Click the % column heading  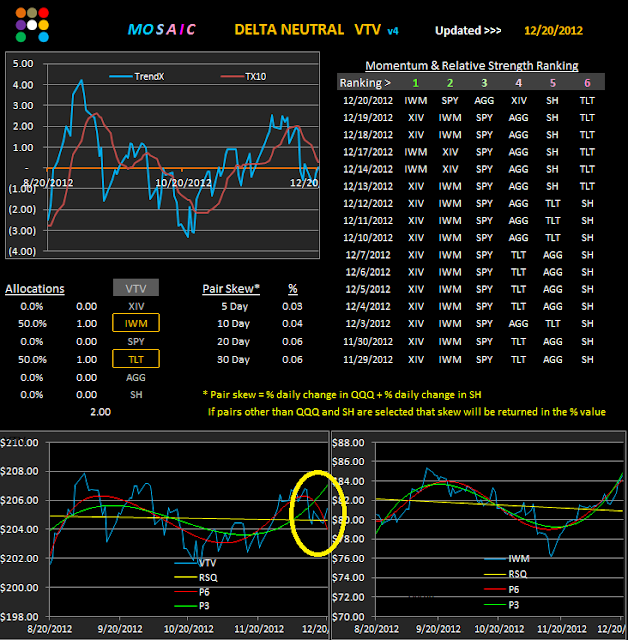tap(293, 289)
